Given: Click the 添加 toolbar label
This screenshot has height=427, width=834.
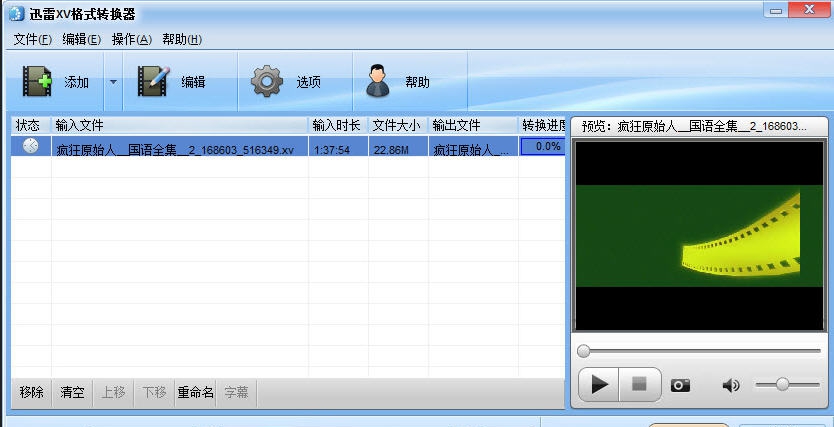Looking at the screenshot, I should tap(77, 82).
